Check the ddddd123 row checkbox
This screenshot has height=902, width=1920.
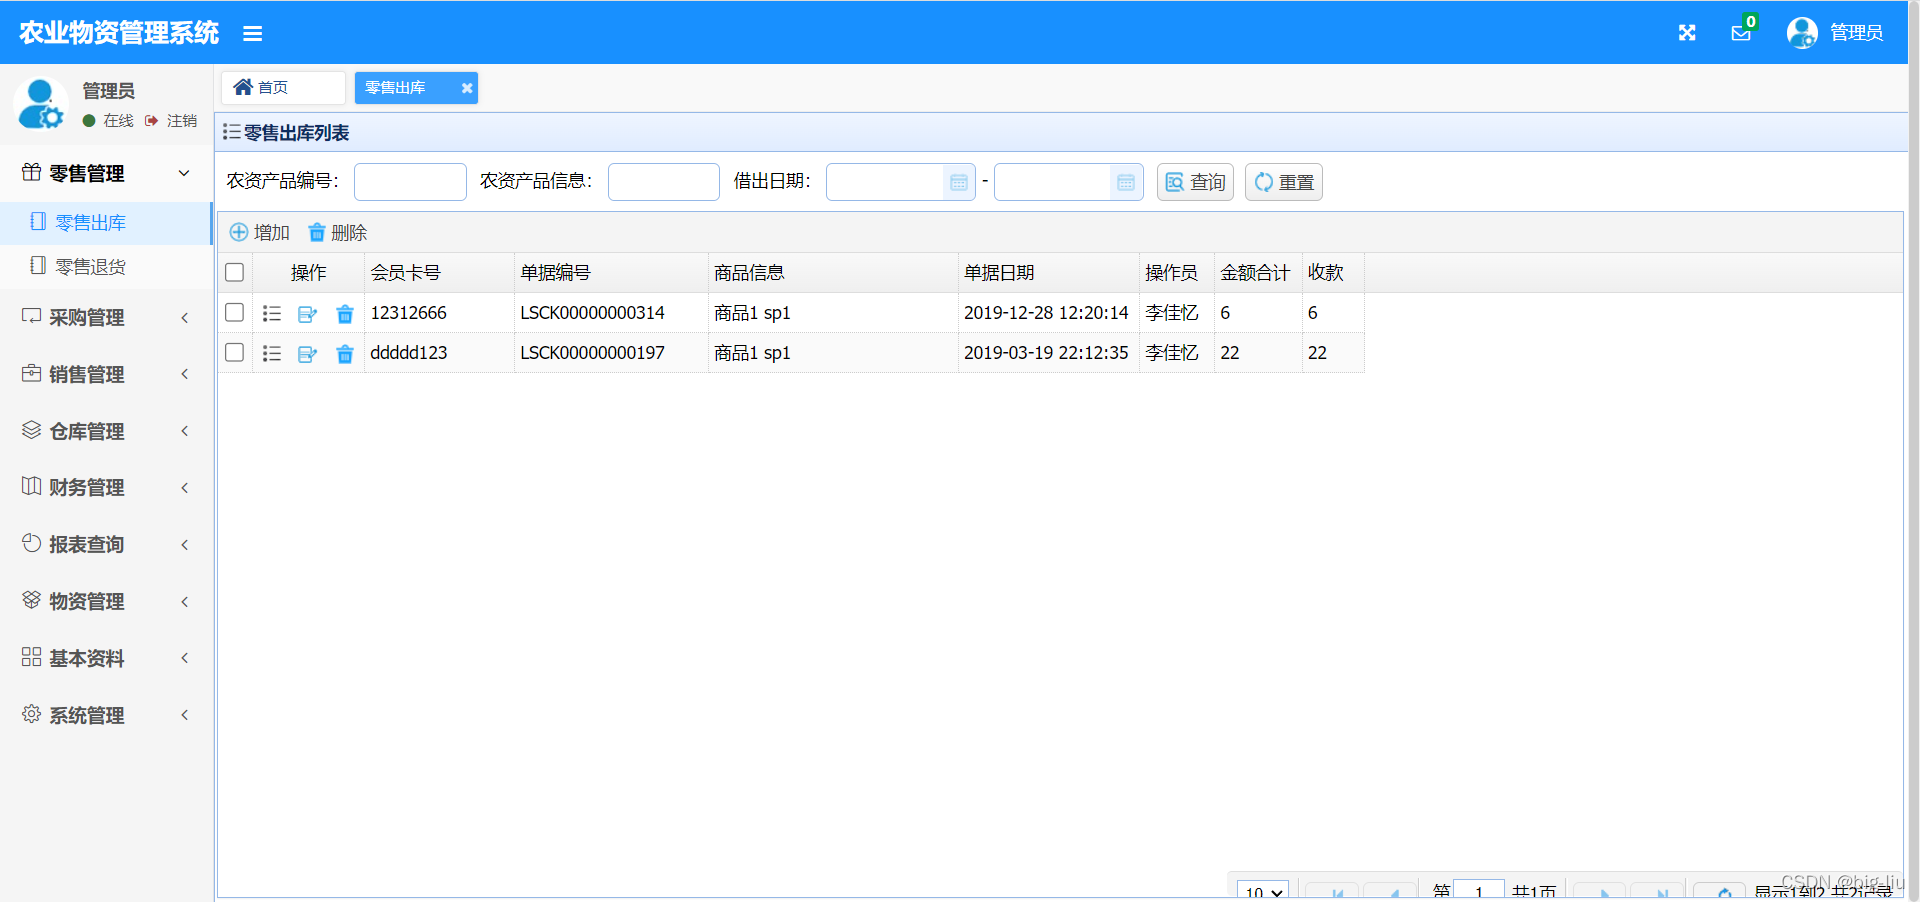click(x=235, y=353)
